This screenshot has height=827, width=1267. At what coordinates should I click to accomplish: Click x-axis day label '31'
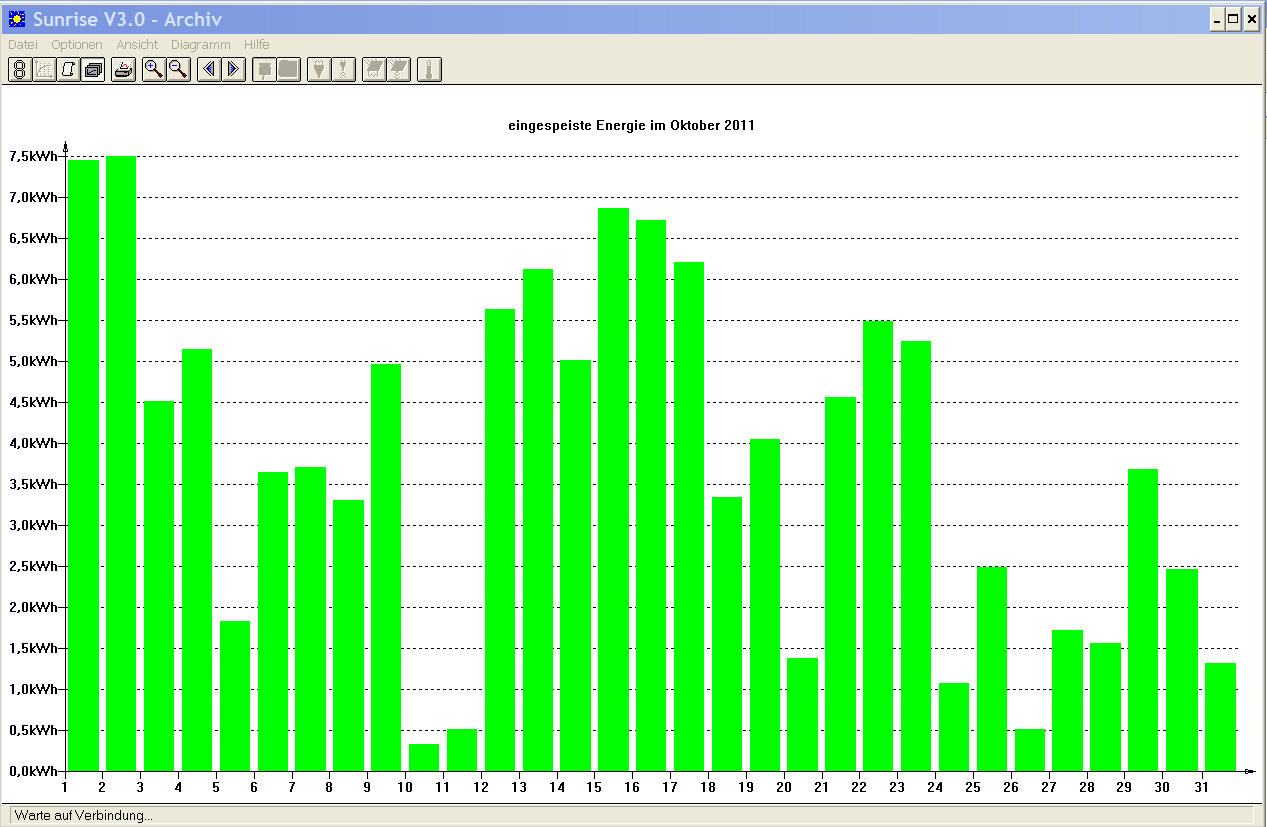tap(1200, 787)
